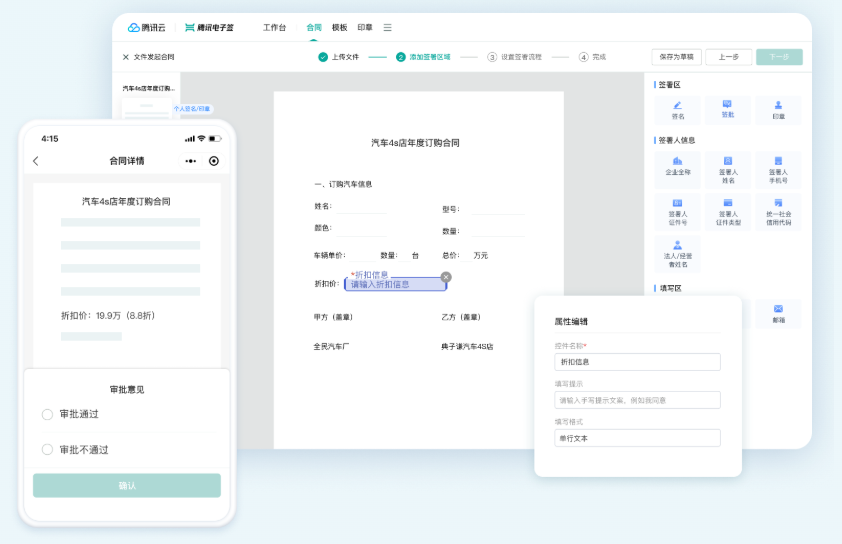Insert the 签署人手机号 field
The height and width of the screenshot is (544, 842).
[x=778, y=170]
